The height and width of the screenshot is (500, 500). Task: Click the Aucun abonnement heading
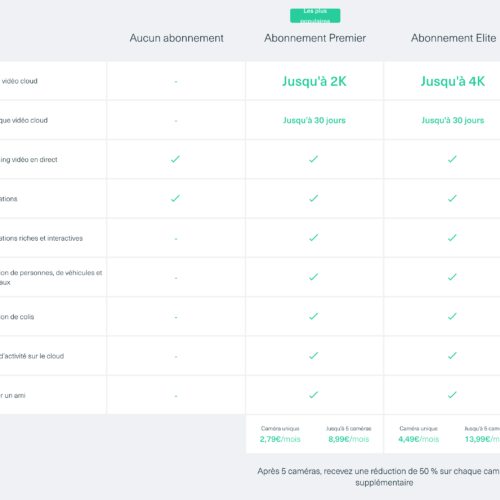(x=176, y=38)
